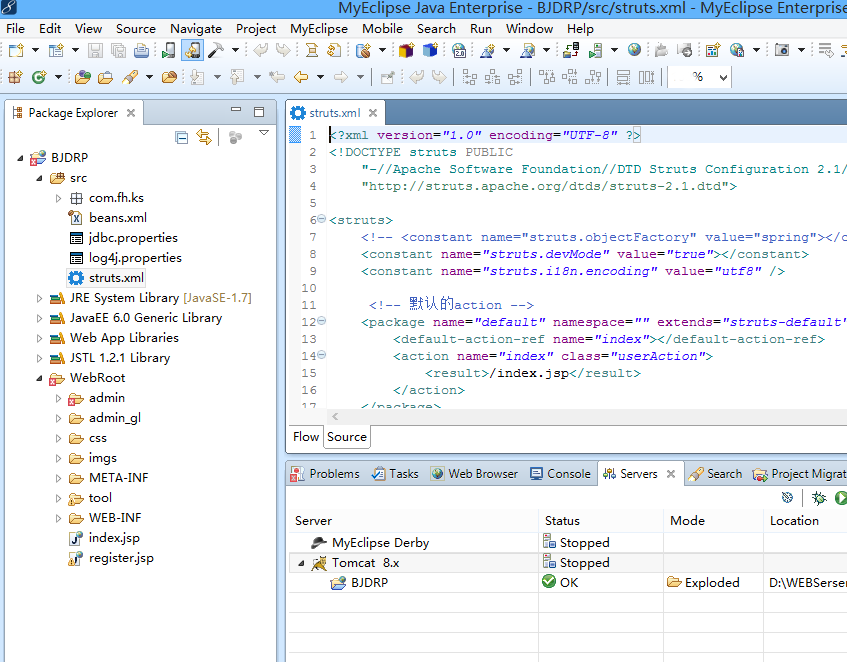
Task: Open the Web Browser tab
Action: coord(474,474)
